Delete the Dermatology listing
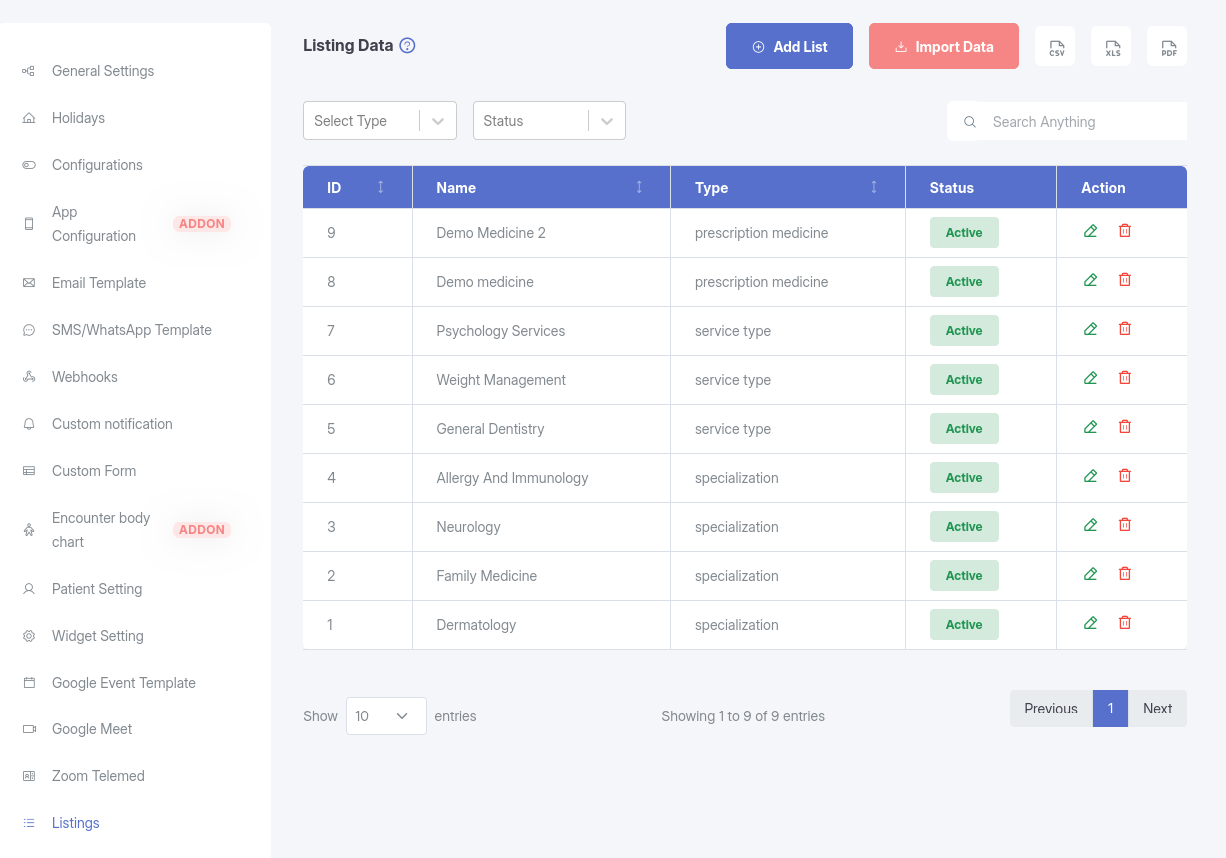The width and height of the screenshot is (1226, 858). 1125,623
